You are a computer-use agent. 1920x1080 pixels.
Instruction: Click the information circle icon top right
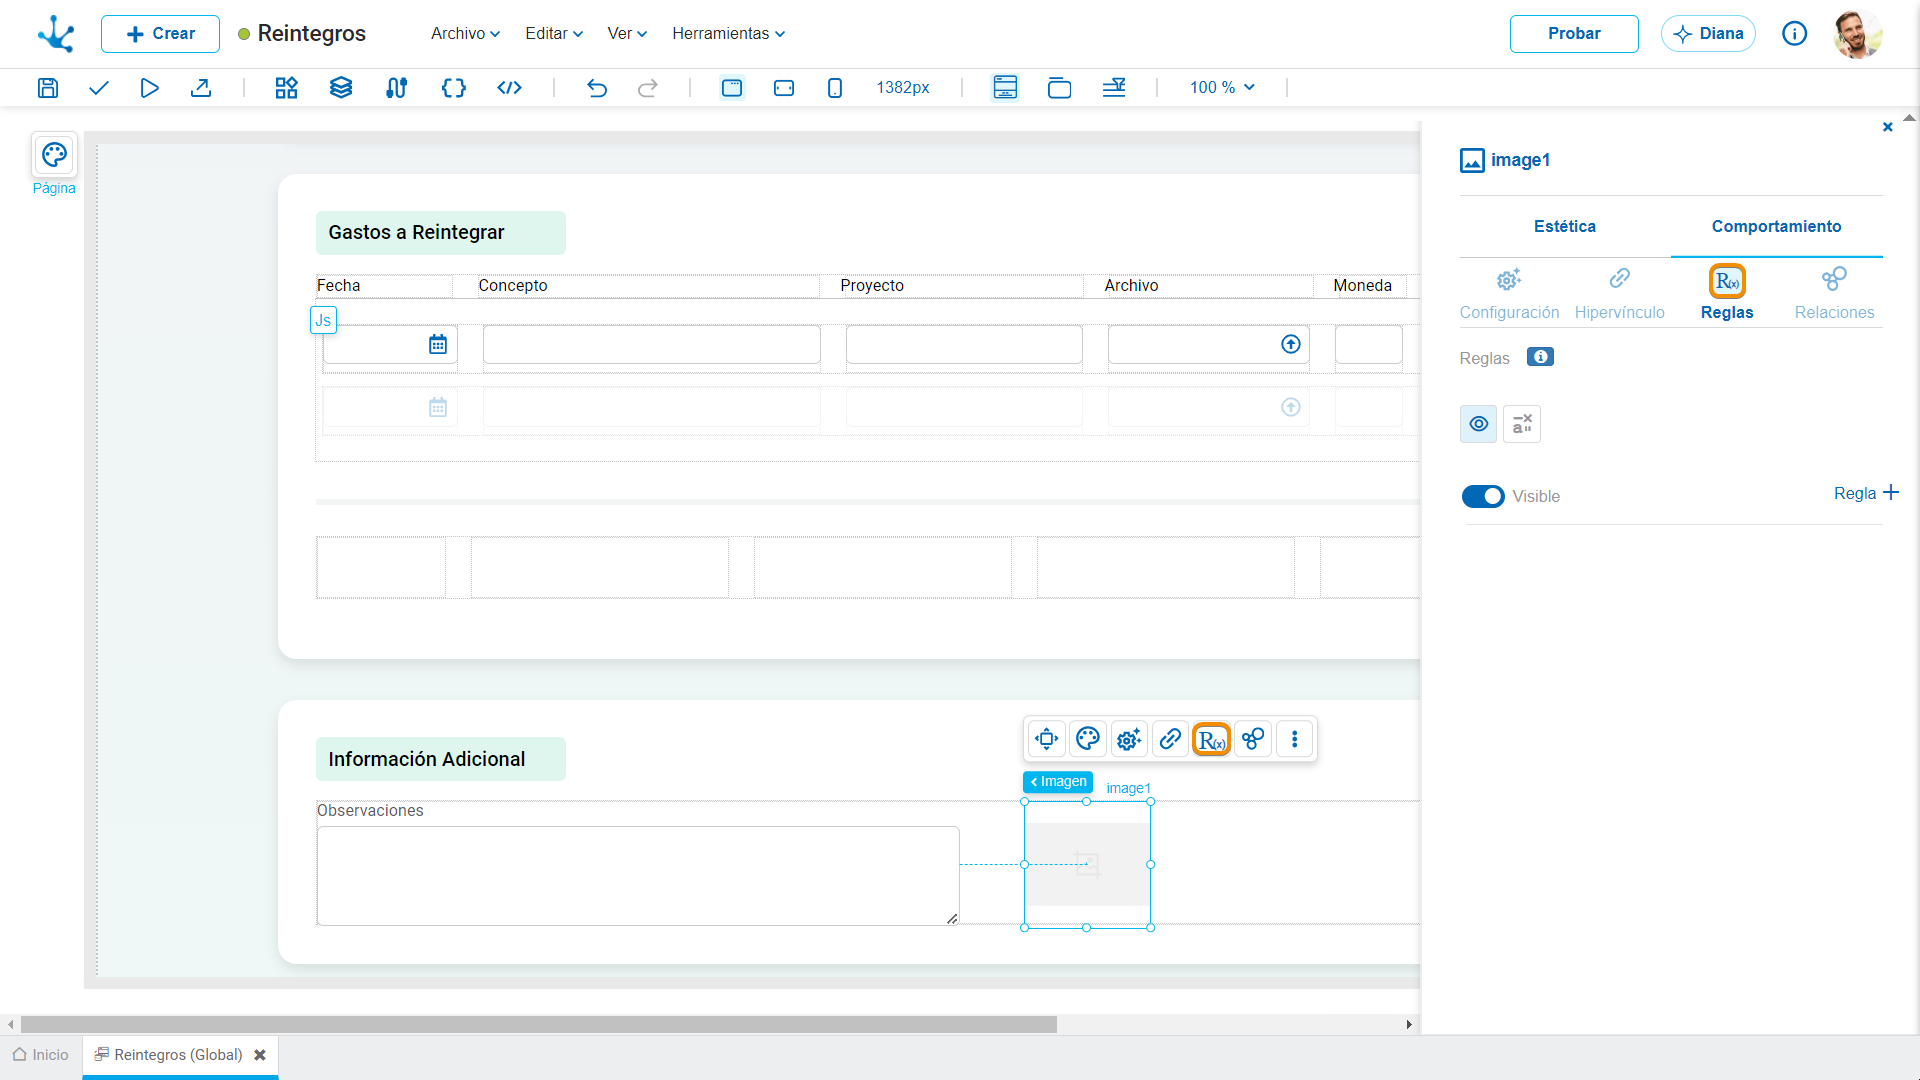click(1795, 34)
